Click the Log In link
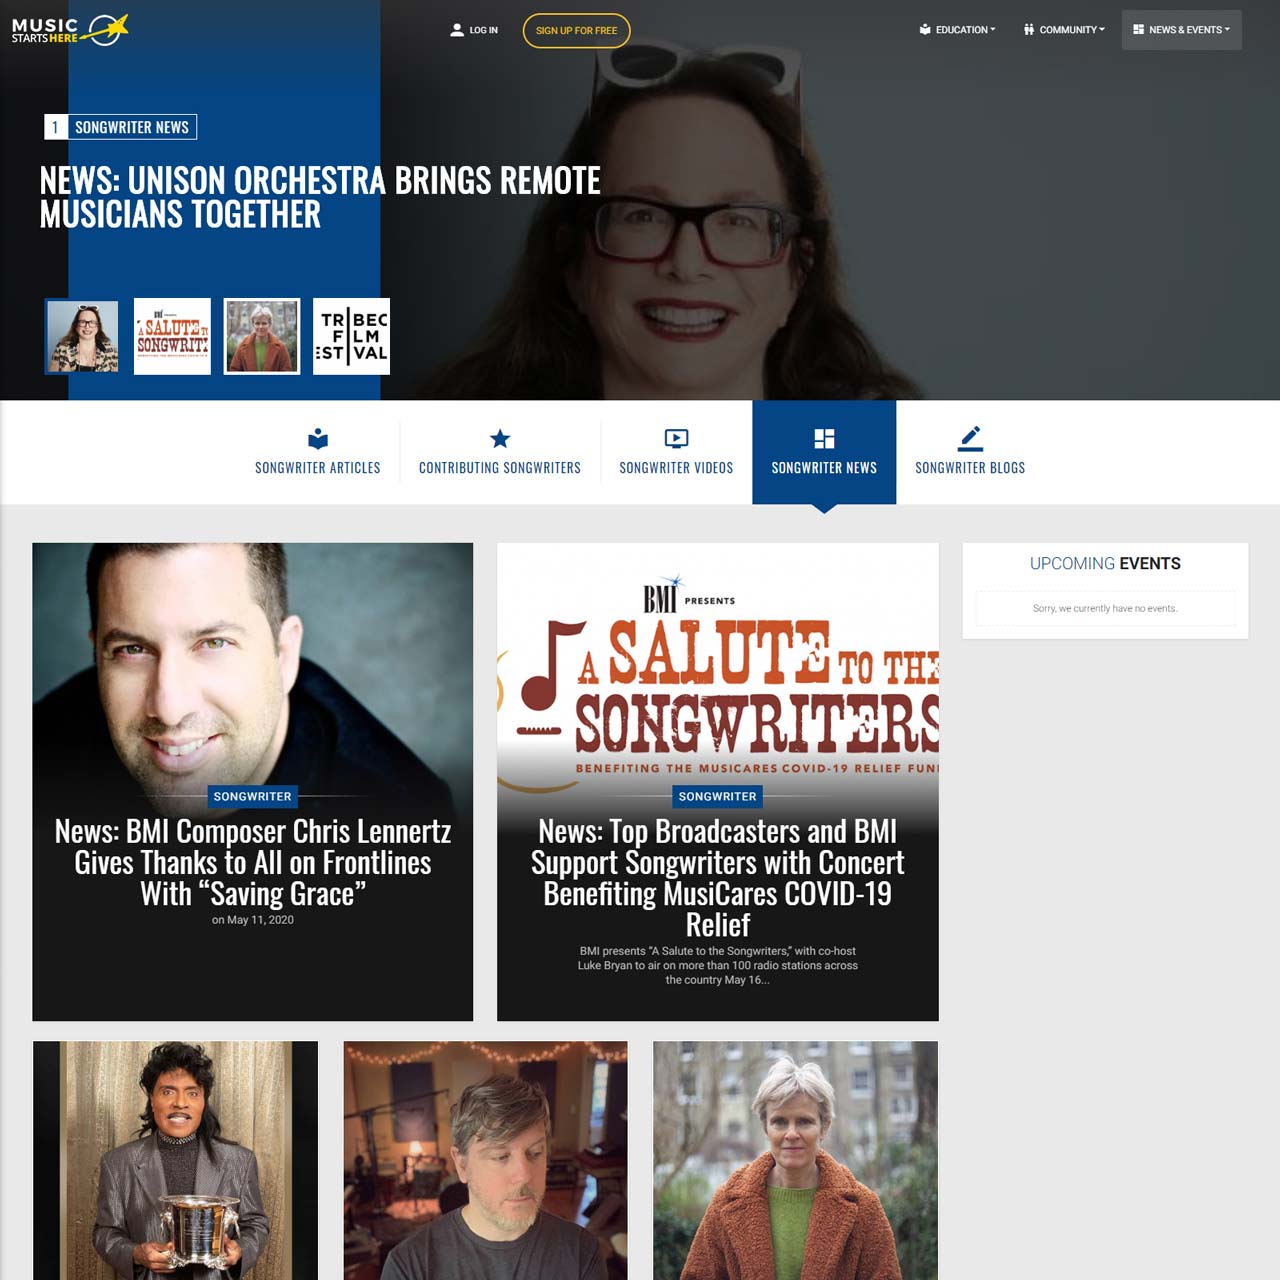 pos(474,30)
